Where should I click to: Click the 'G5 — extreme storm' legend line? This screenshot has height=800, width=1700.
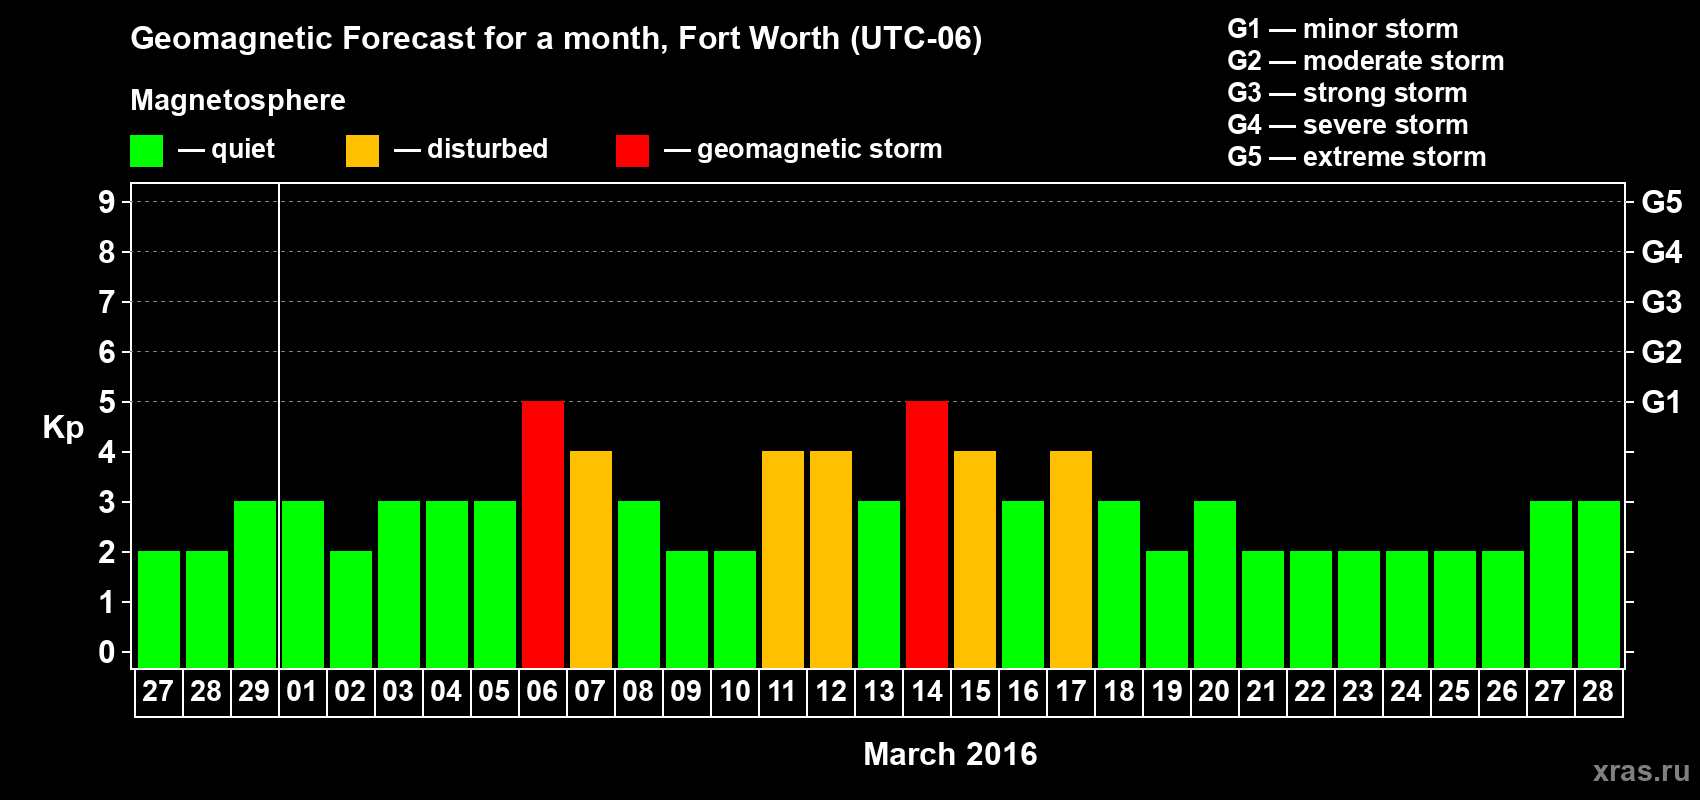[1357, 157]
